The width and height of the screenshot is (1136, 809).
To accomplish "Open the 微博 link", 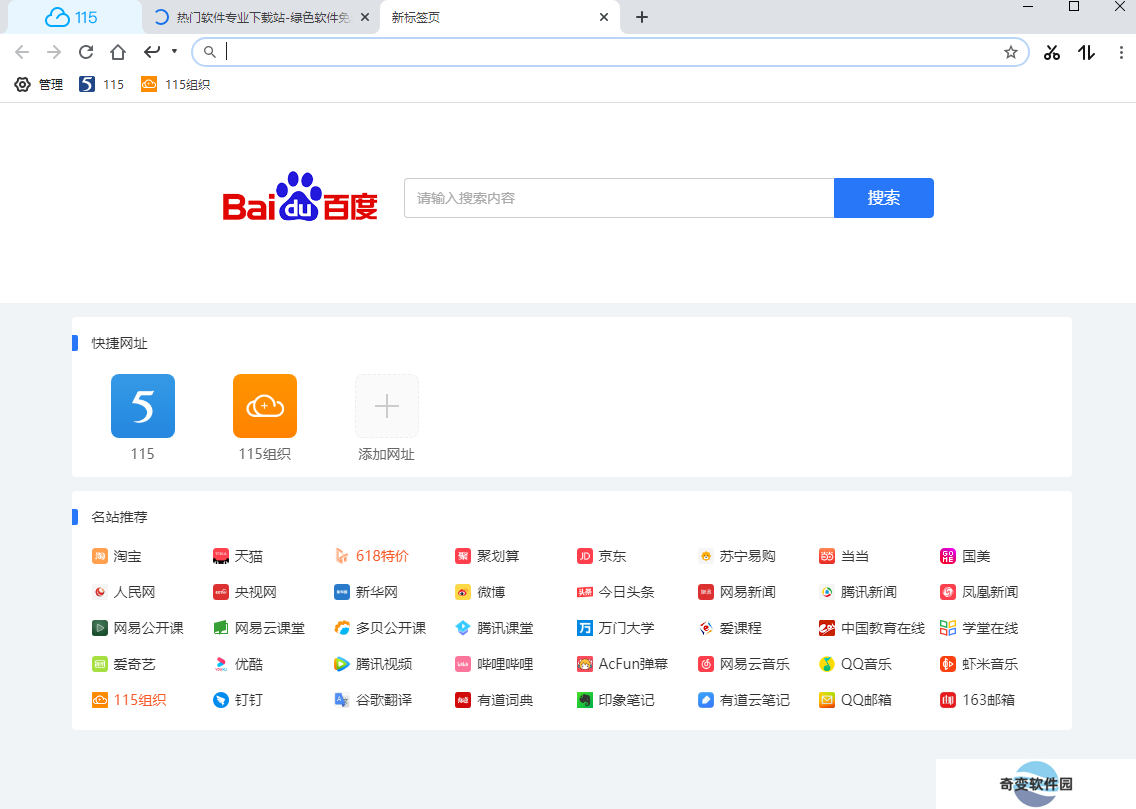I will 480,592.
